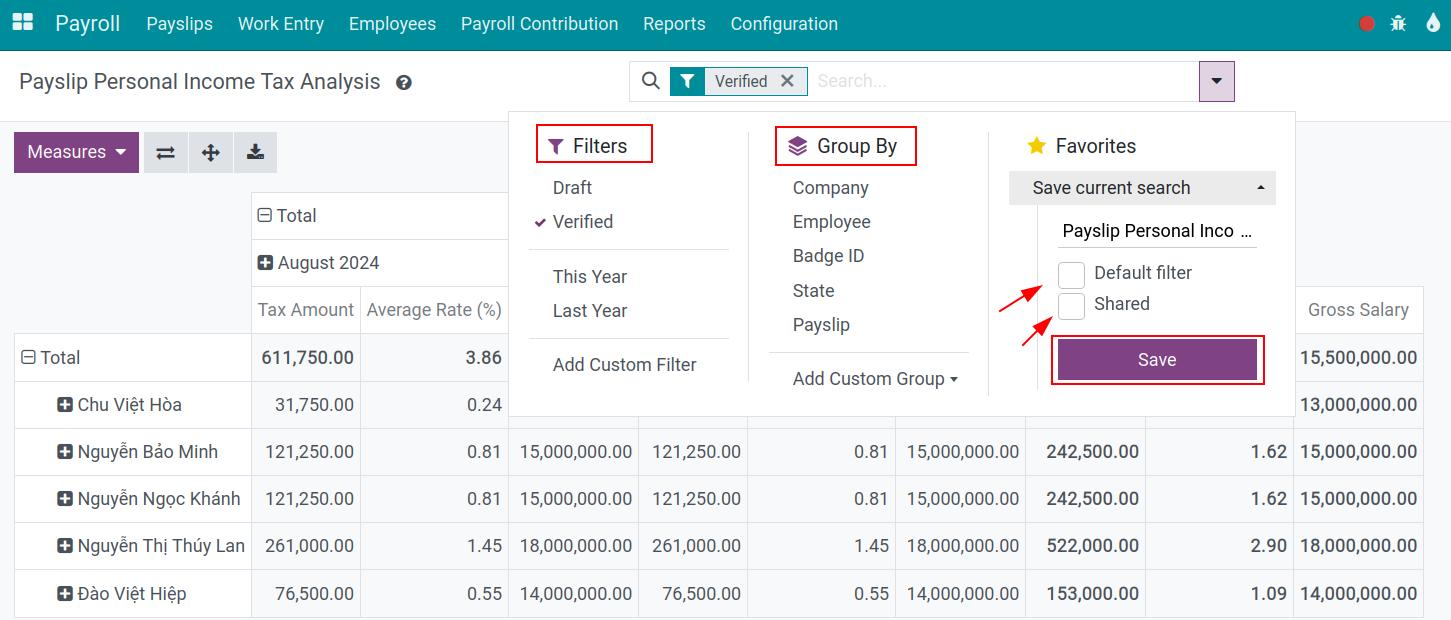
Task: Click the flip axis icon
Action: click(166, 153)
